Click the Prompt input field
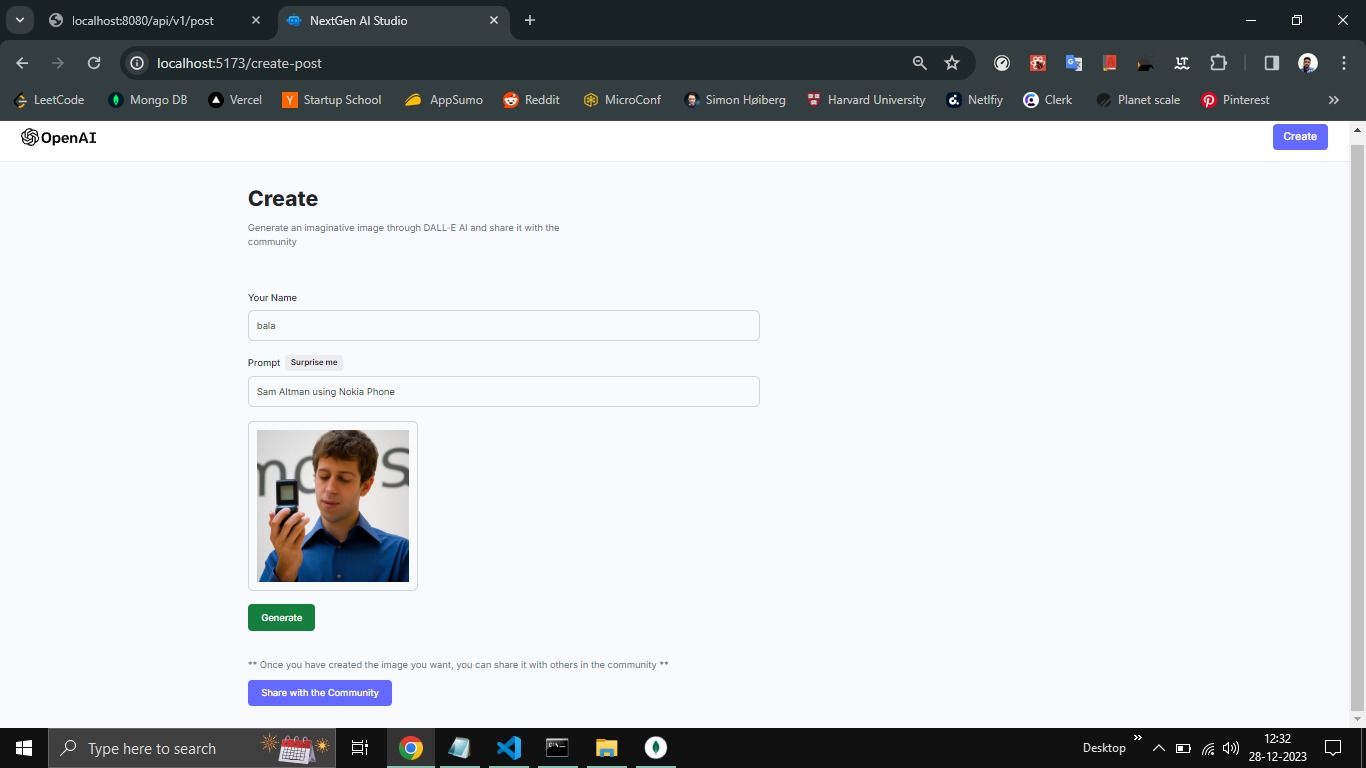The height and width of the screenshot is (768, 1366). click(x=503, y=391)
